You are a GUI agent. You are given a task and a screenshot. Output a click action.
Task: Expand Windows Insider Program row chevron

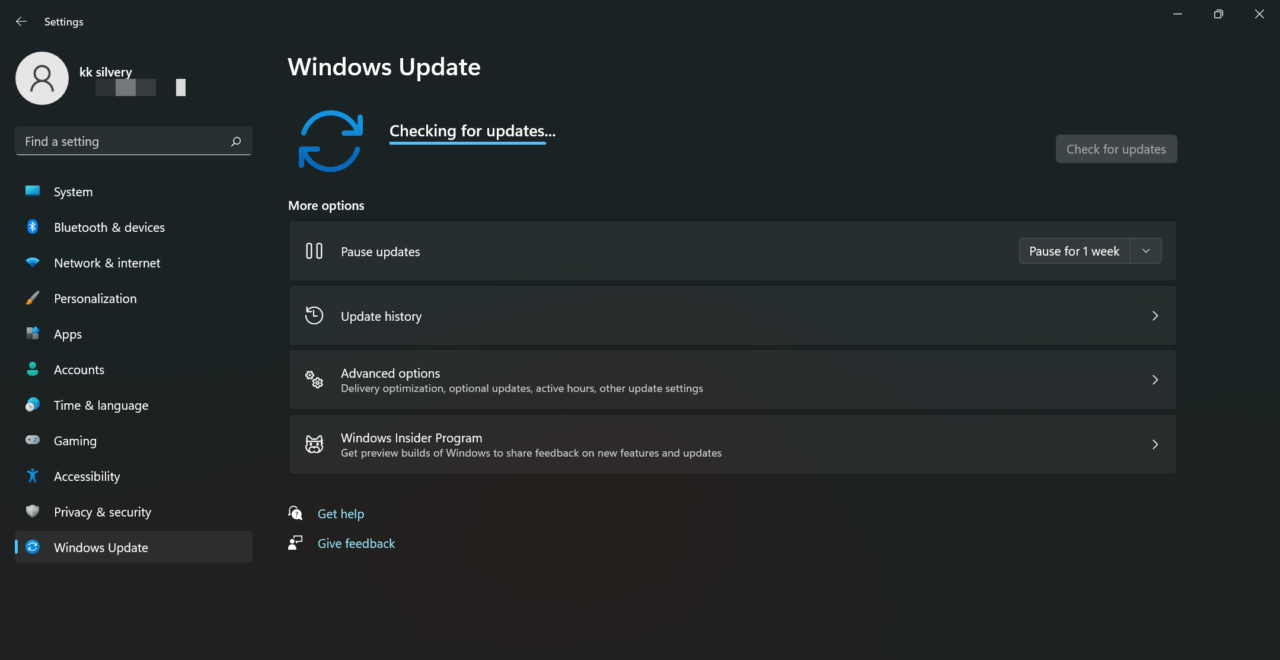click(x=1155, y=444)
